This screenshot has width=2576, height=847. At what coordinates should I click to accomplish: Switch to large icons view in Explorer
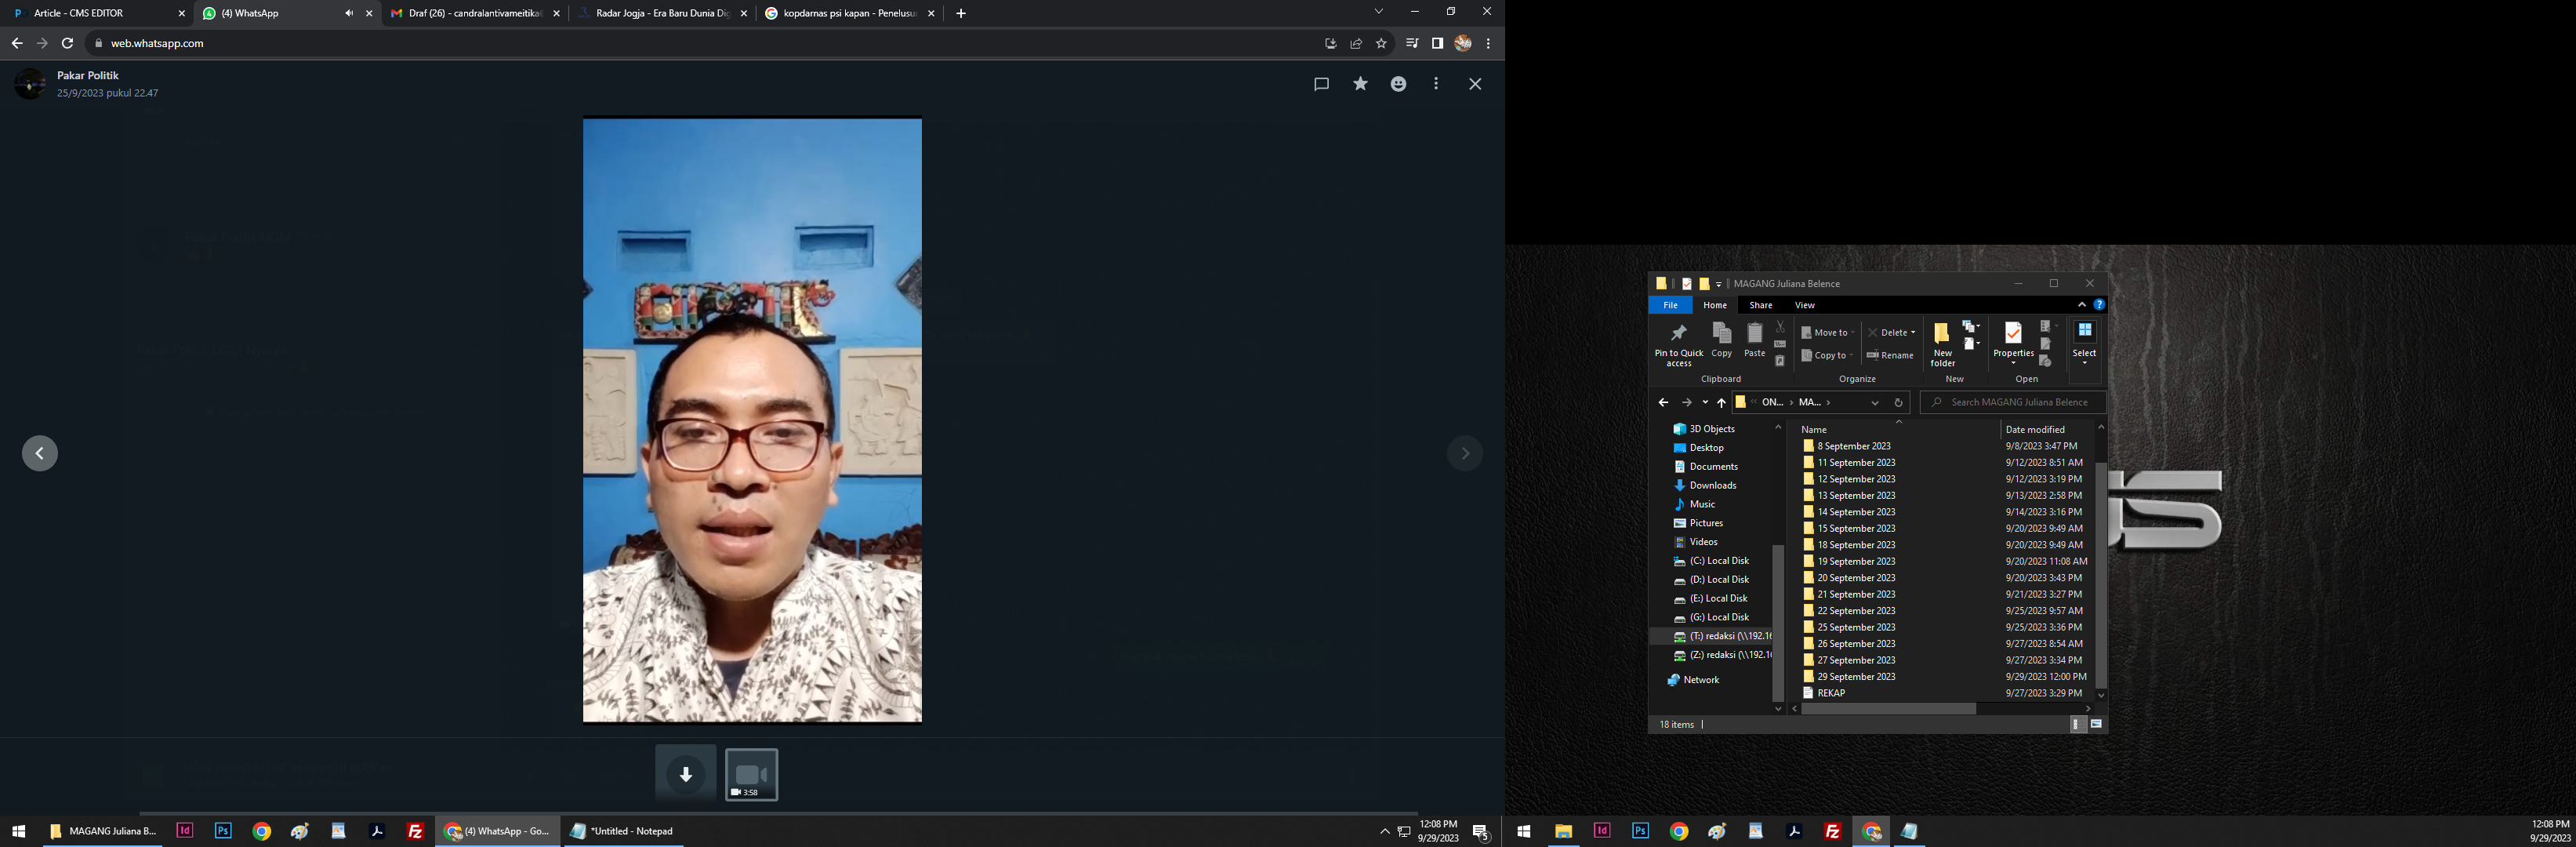[2096, 724]
